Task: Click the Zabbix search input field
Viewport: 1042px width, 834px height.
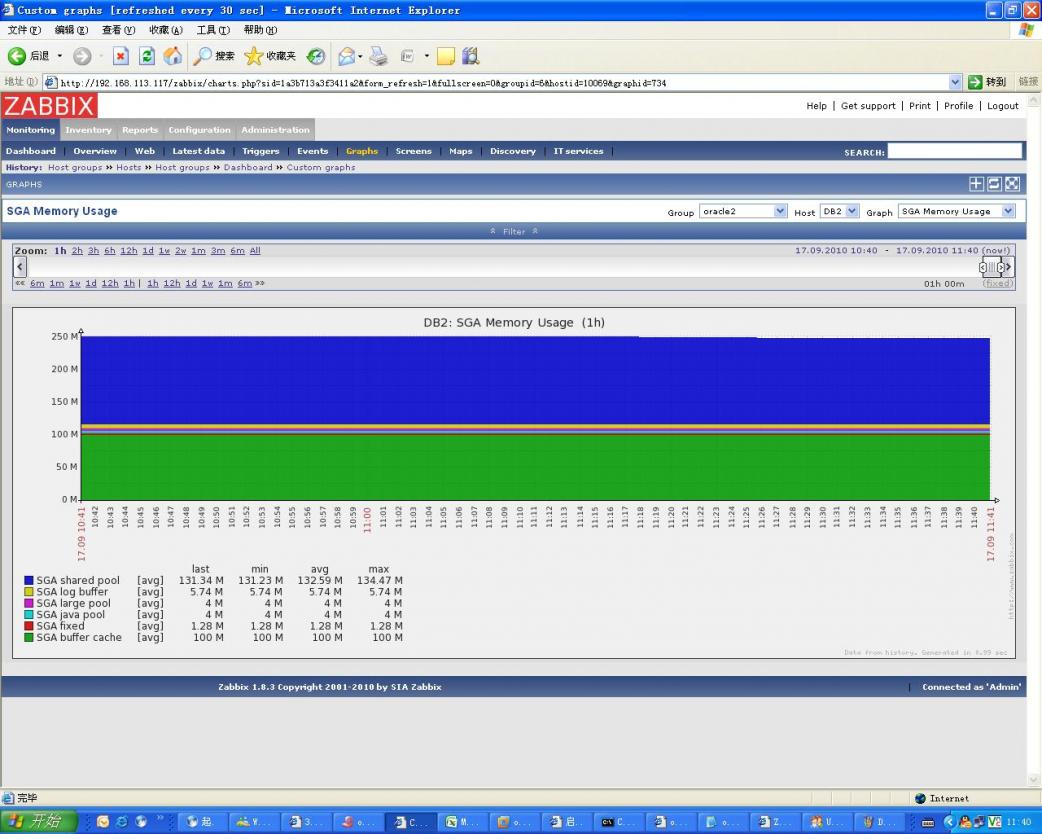Action: pos(954,151)
